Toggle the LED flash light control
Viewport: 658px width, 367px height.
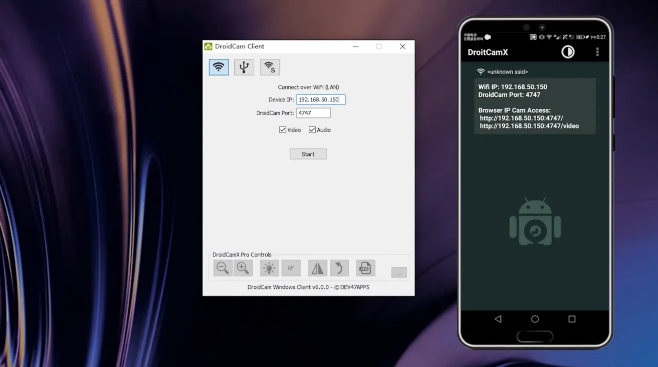269,268
